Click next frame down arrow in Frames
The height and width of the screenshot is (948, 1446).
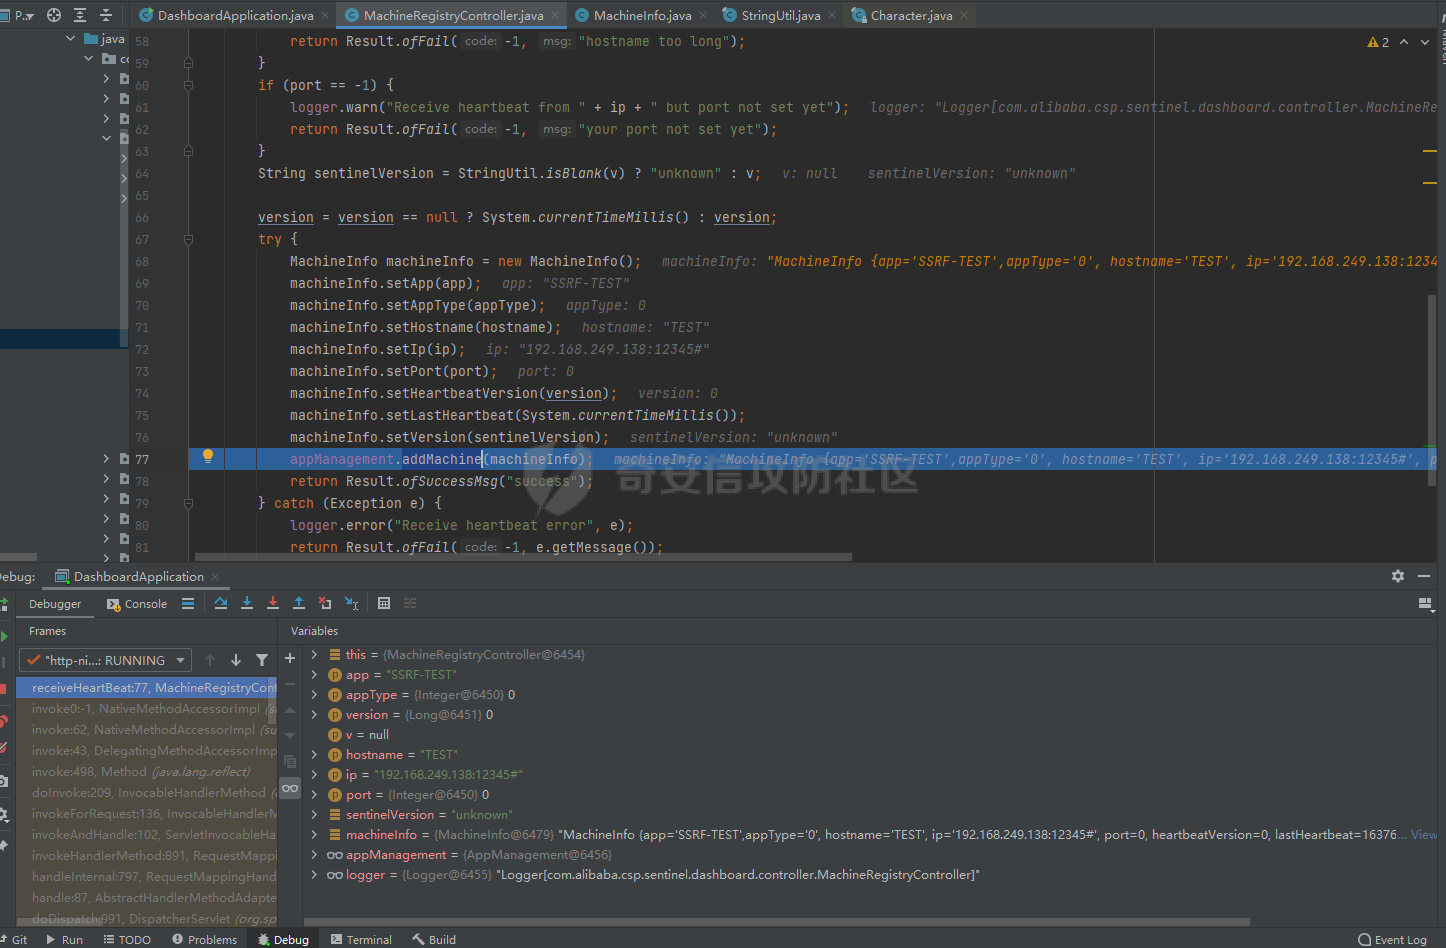pos(236,660)
